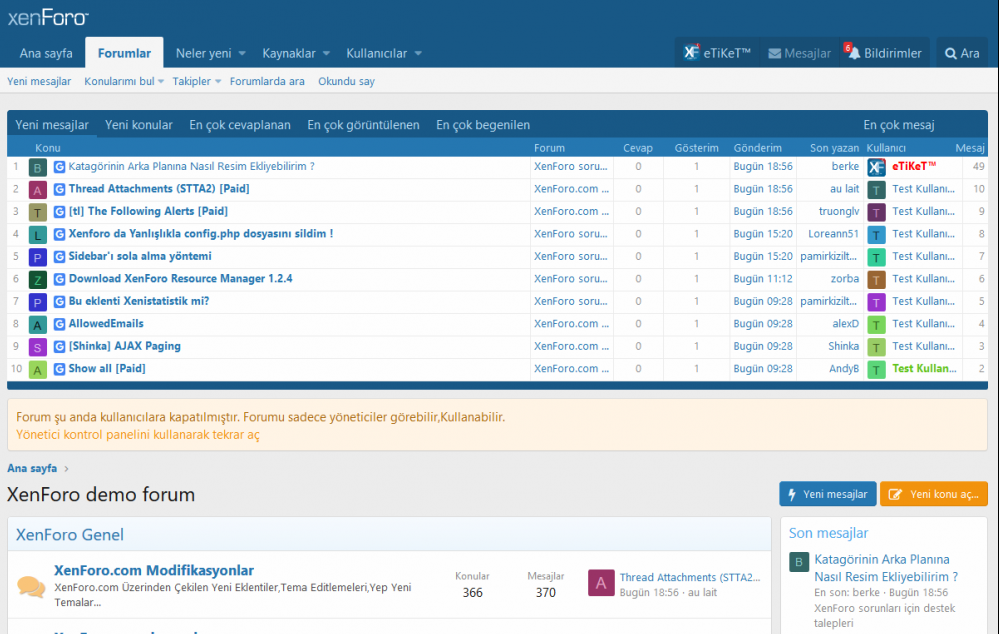Screen dimensions: 999x634
Task: Click avatar A beside Thread Attachments row
Action: 38,189
